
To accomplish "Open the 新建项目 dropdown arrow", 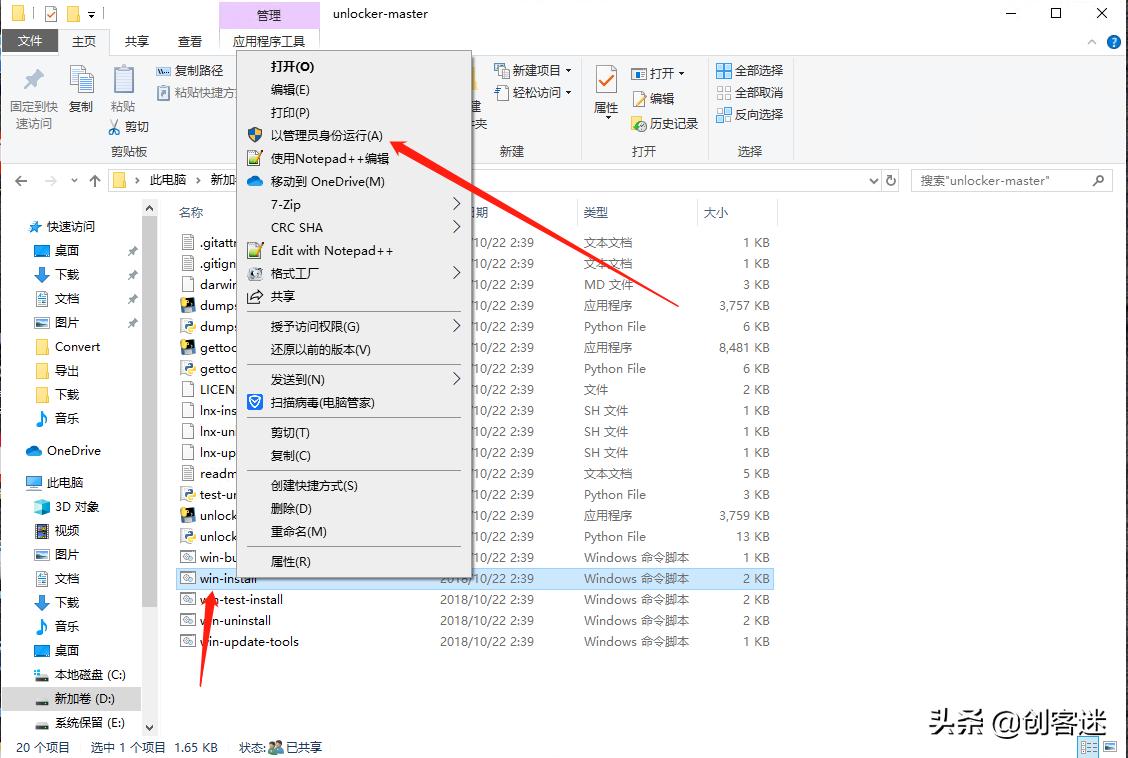I will 568,69.
